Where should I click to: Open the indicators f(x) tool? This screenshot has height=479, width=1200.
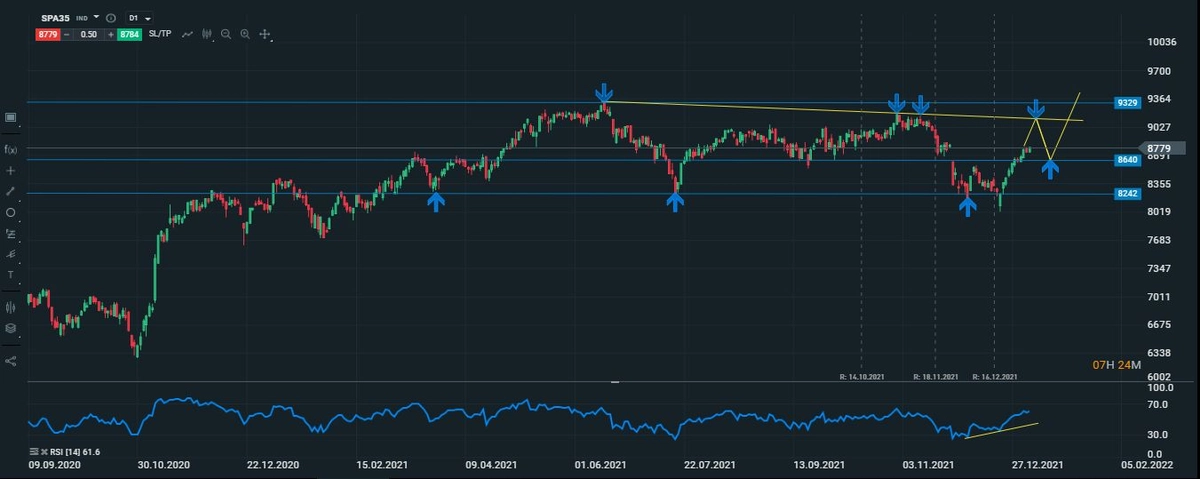click(x=11, y=149)
